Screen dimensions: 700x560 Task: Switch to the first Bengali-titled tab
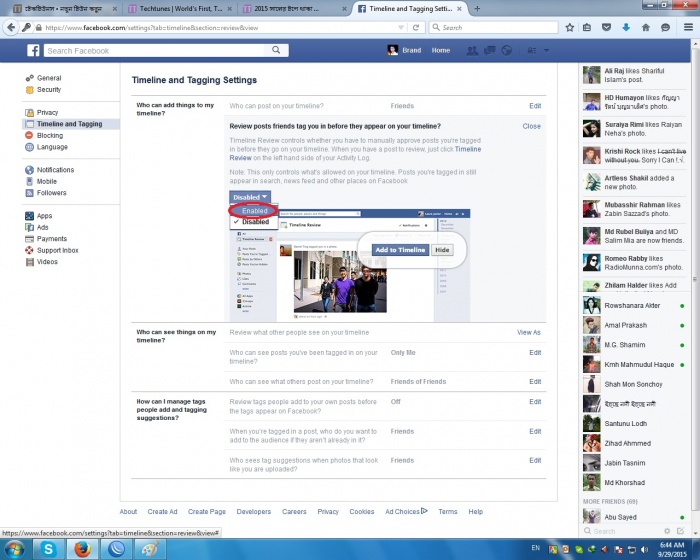(x=64, y=8)
